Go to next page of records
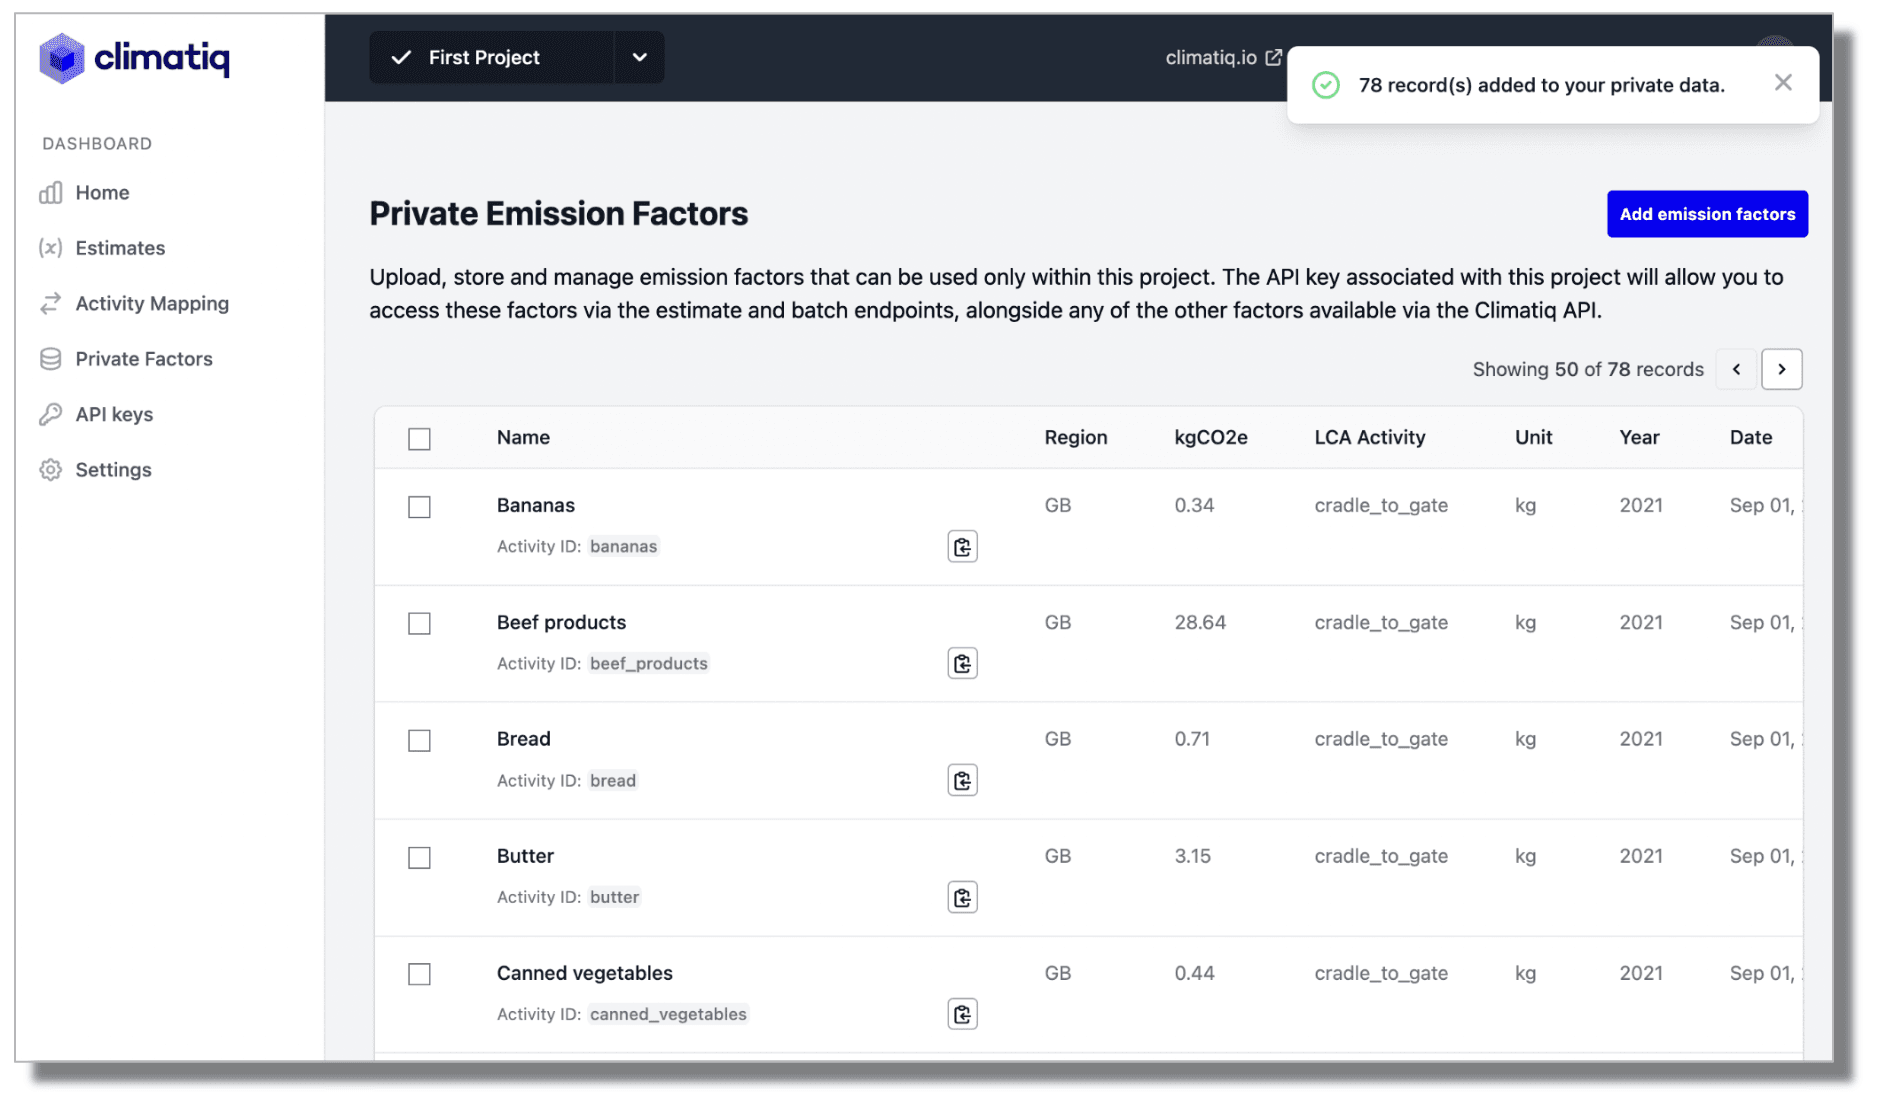 (1781, 369)
